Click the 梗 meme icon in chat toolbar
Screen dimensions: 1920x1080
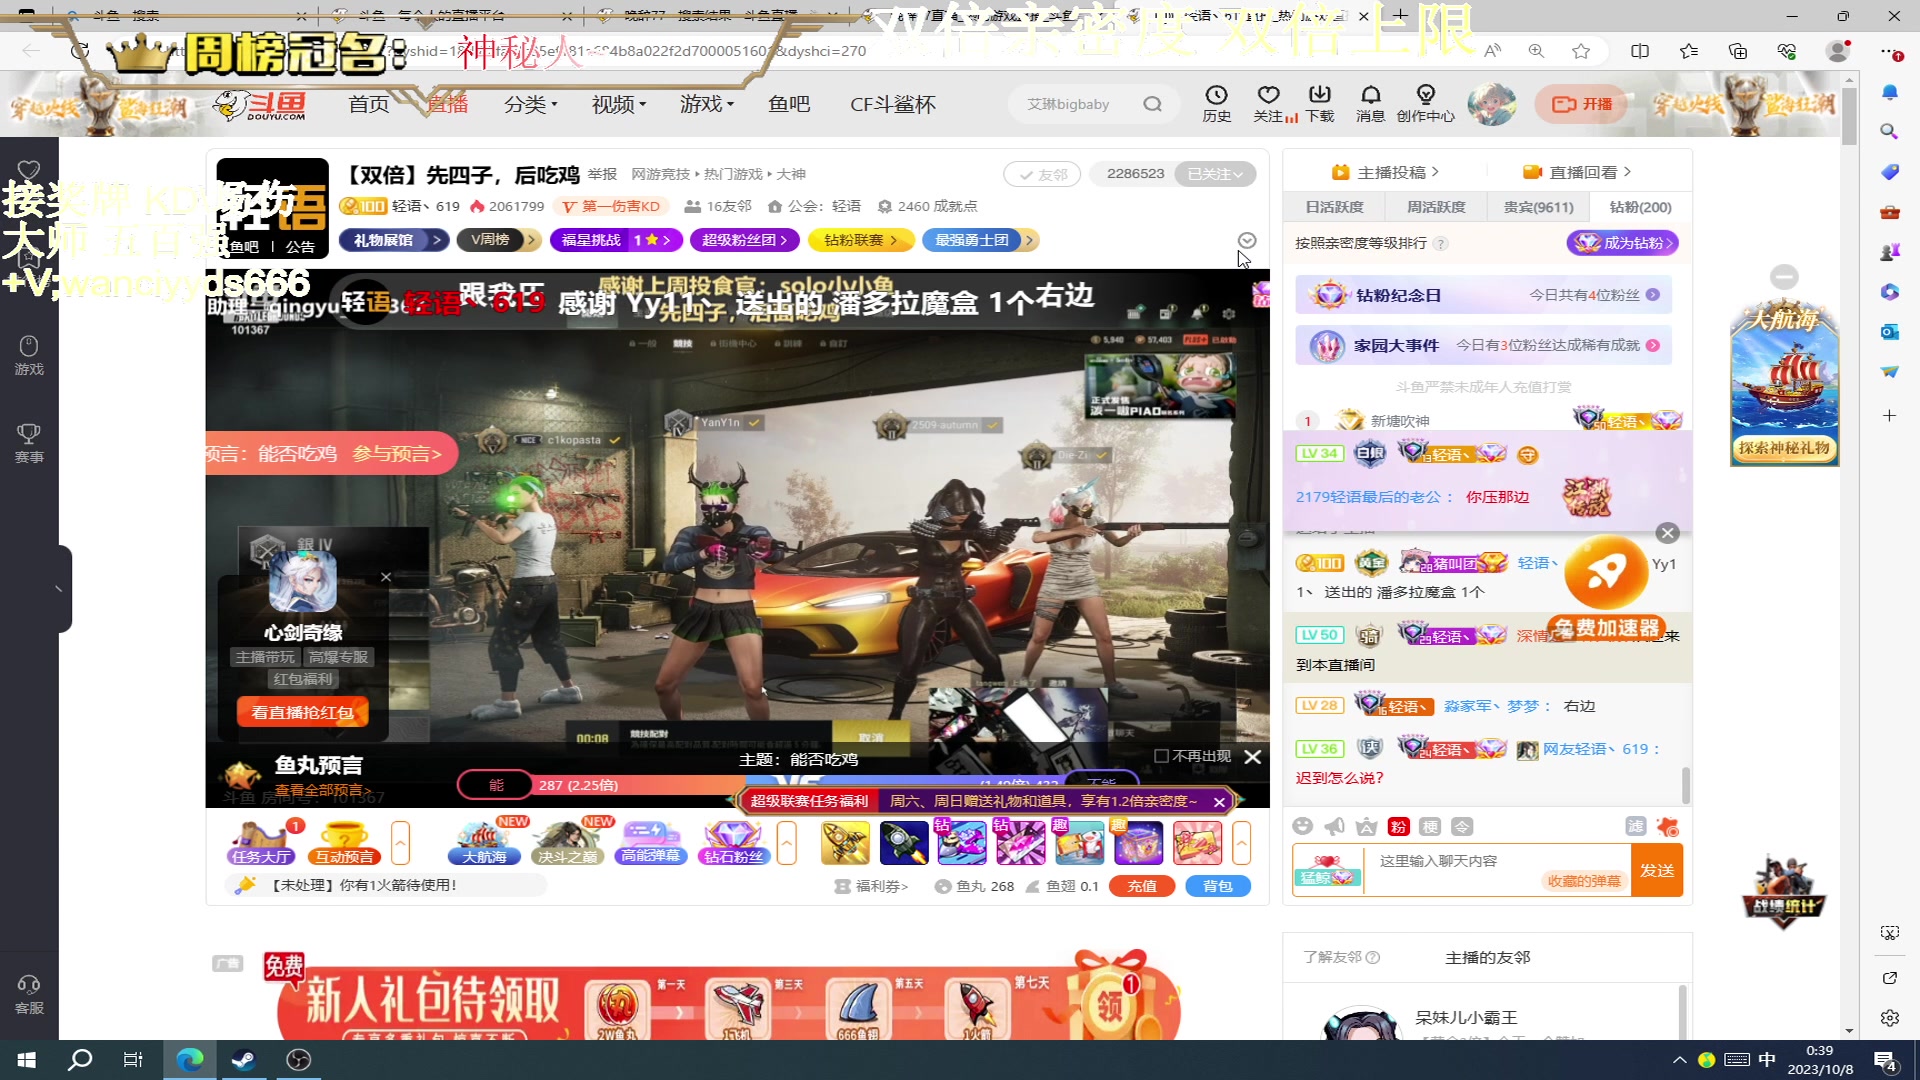(x=1430, y=826)
